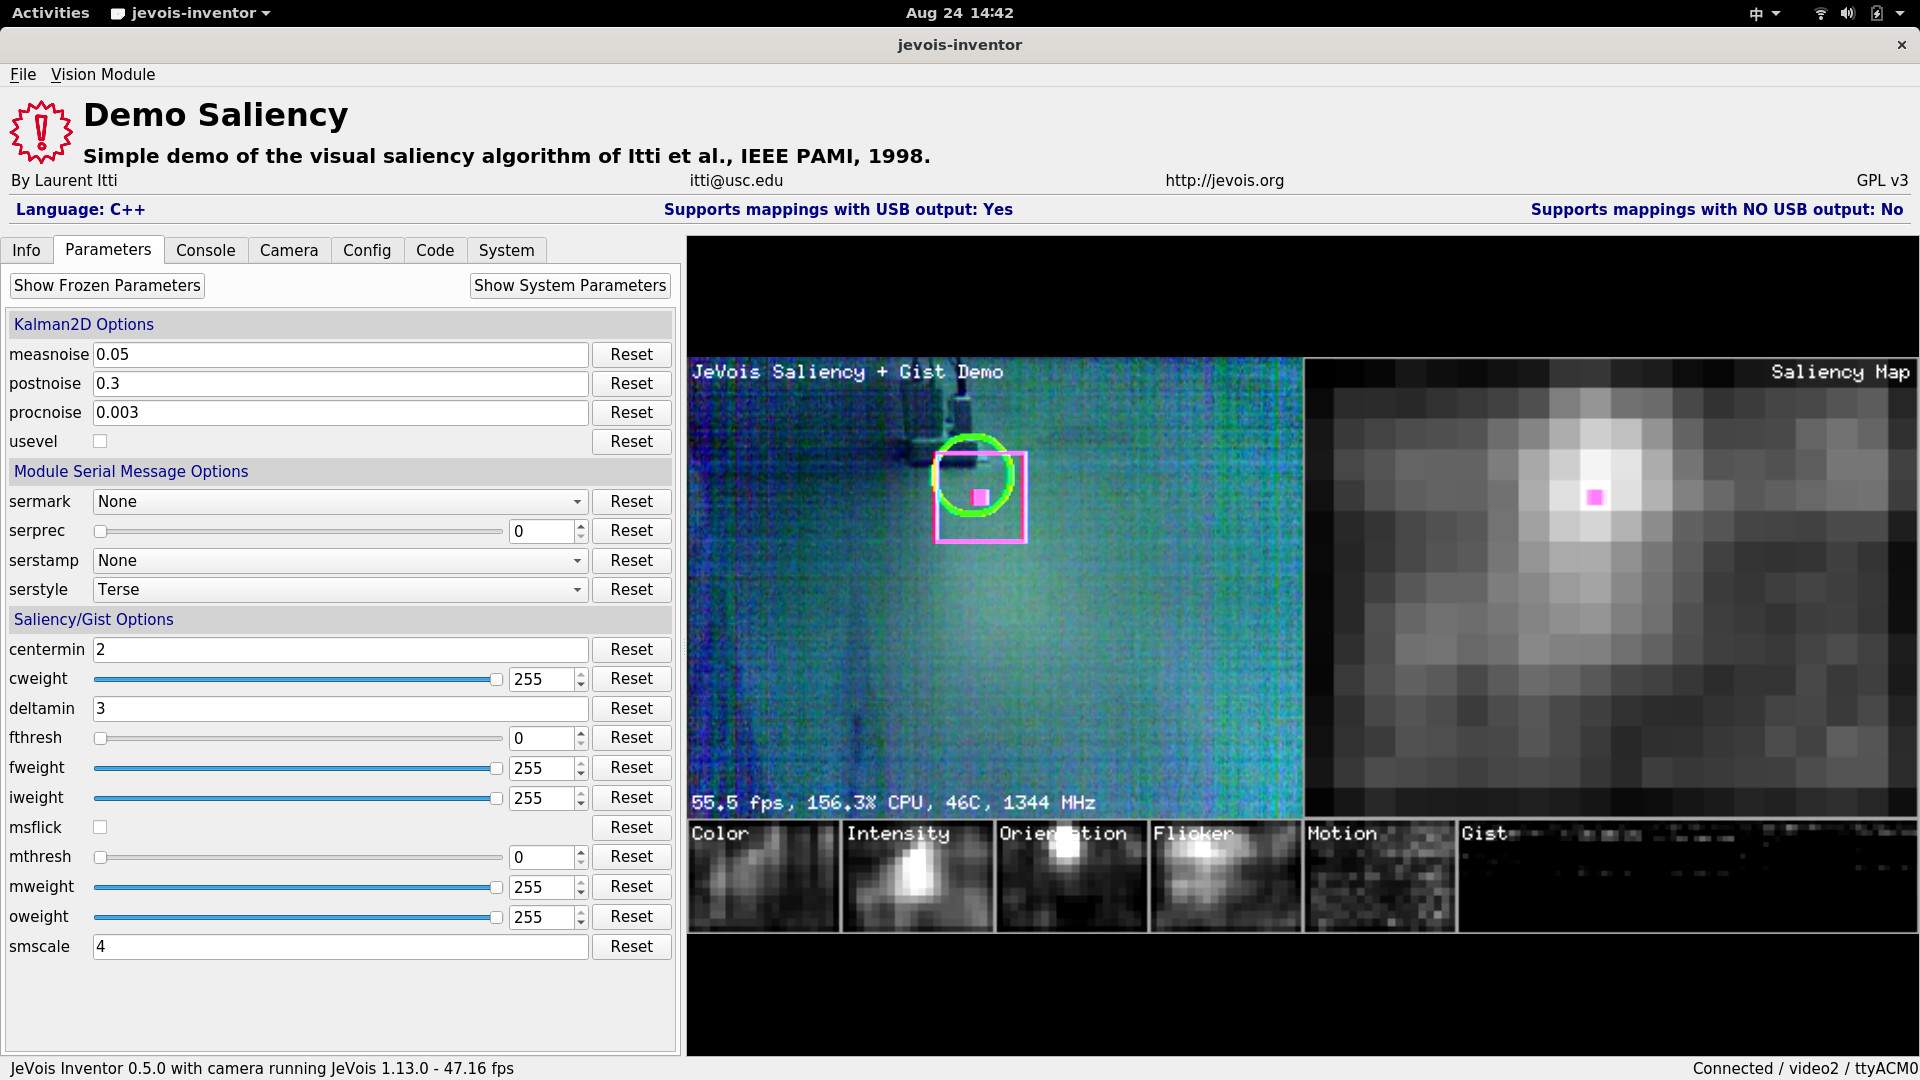Click the Intensity feature map thumbnail
This screenshot has width=1920, height=1080.
pyautogui.click(x=917, y=877)
